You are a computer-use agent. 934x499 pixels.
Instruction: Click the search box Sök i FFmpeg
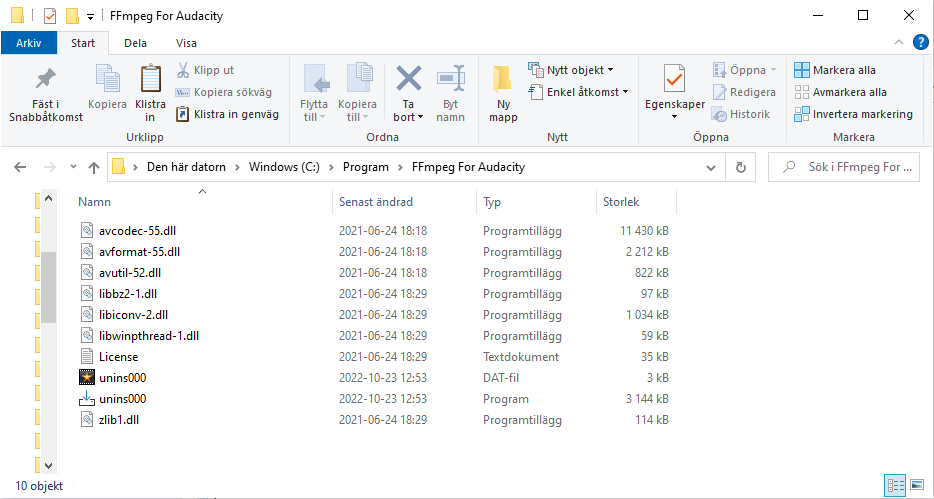coord(855,167)
